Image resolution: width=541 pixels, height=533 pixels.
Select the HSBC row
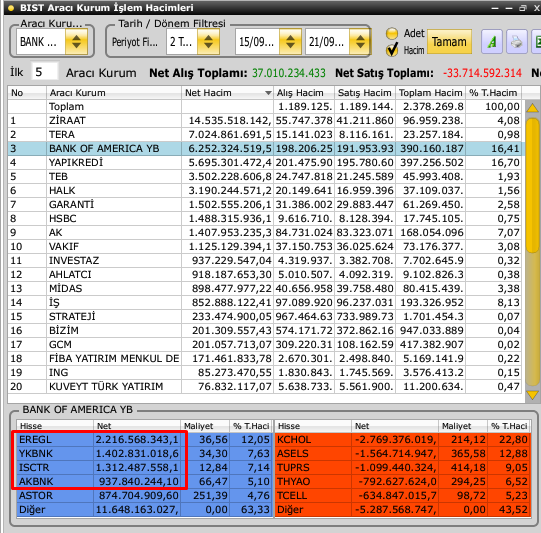tap(266, 218)
